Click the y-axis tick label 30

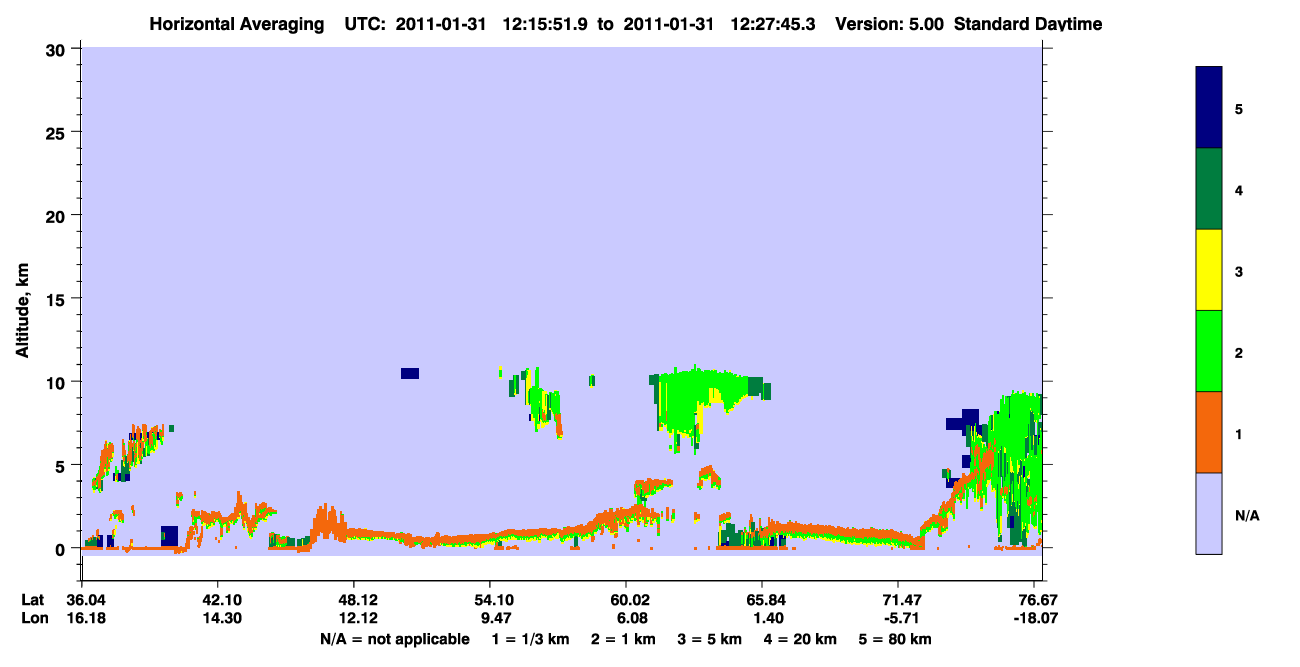click(x=58, y=49)
